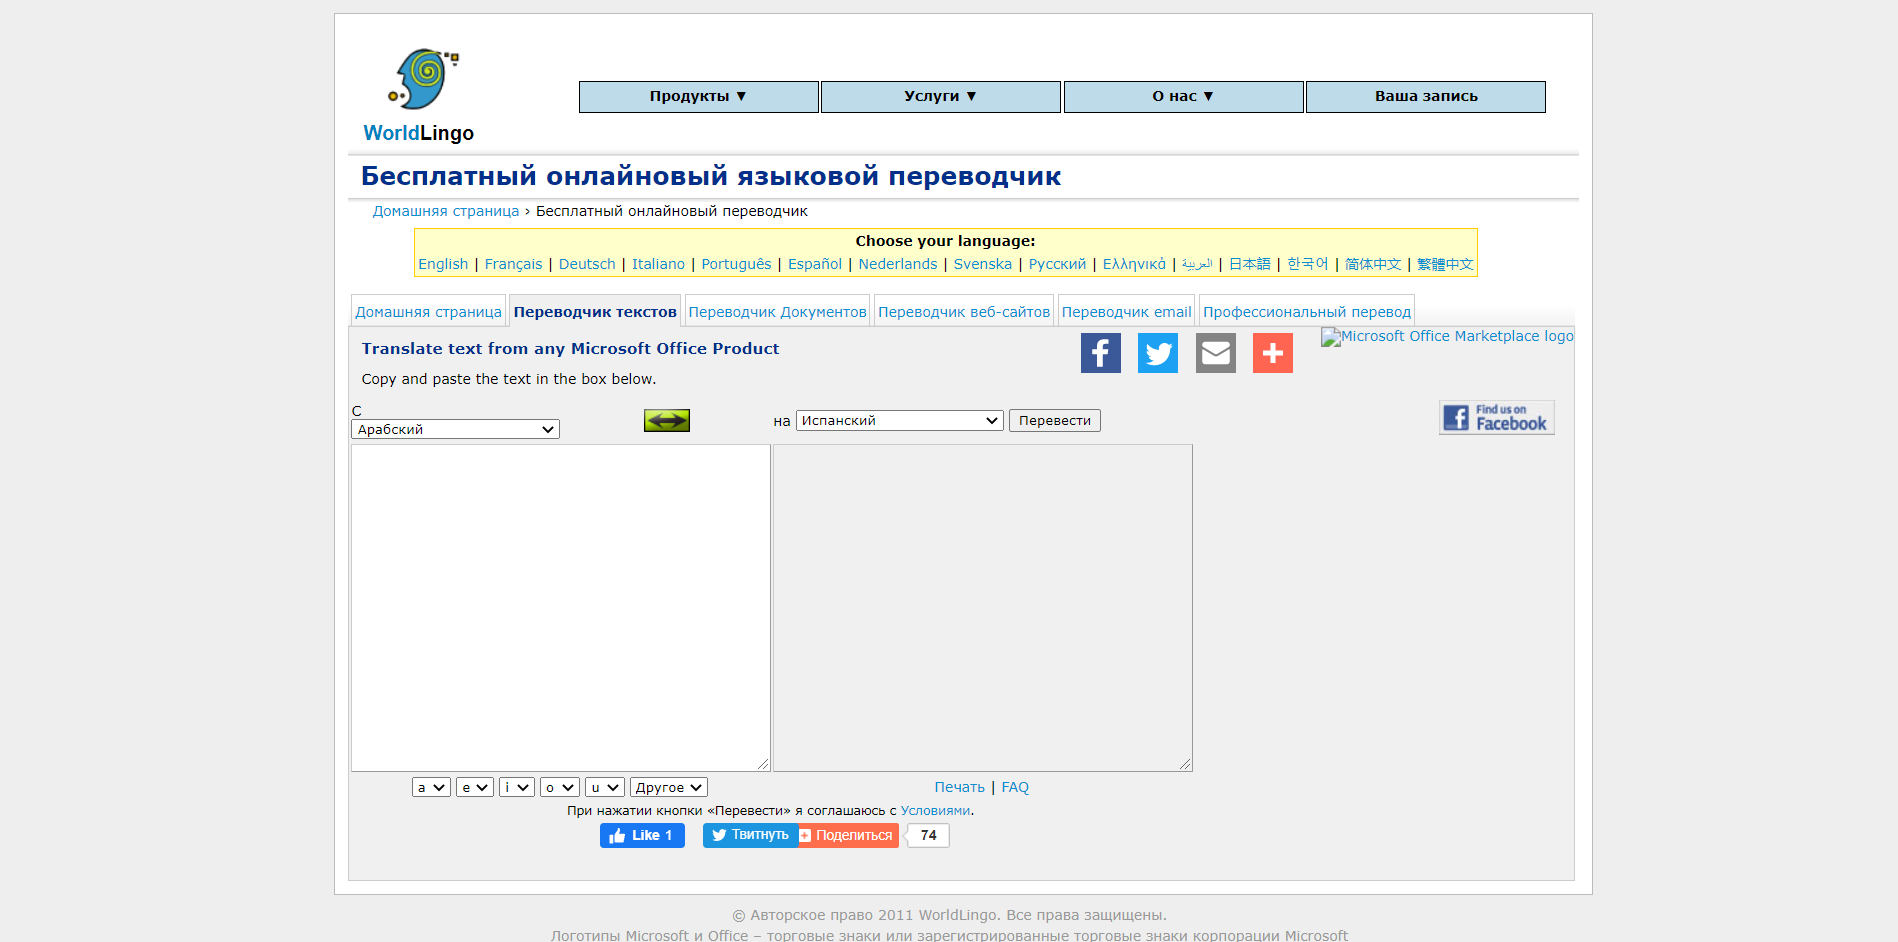
Task: Expand the accented 'a' character dropdown
Action: pyautogui.click(x=431, y=788)
